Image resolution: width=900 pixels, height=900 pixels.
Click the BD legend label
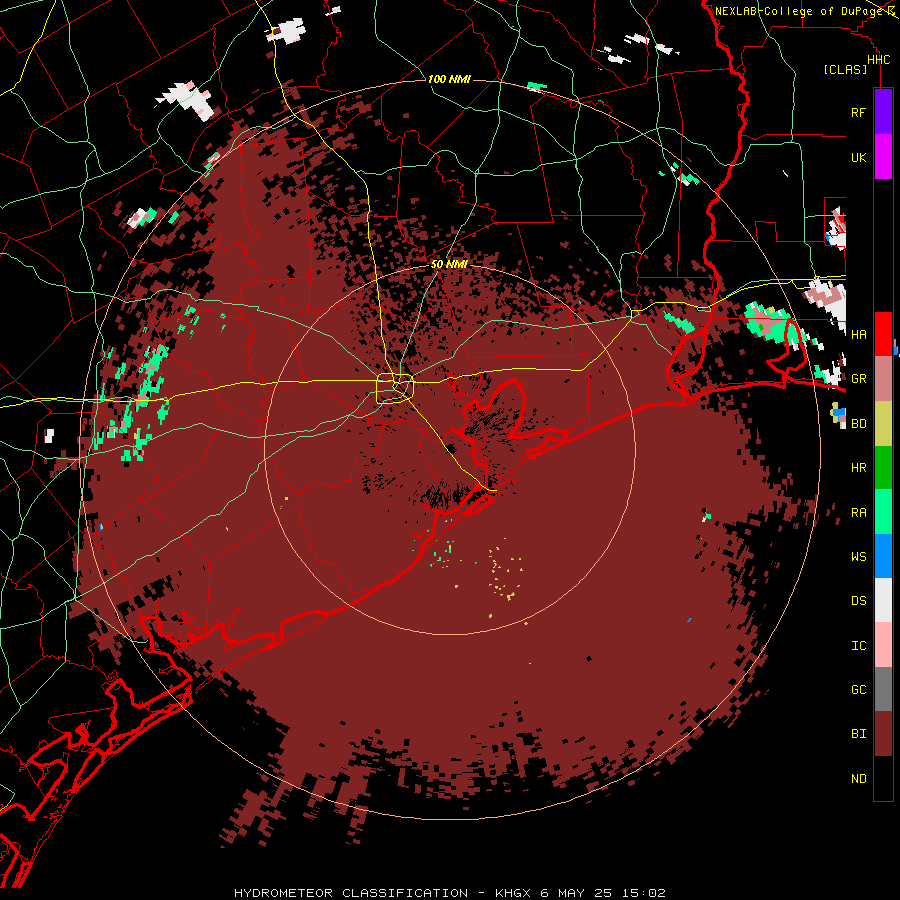(x=859, y=424)
